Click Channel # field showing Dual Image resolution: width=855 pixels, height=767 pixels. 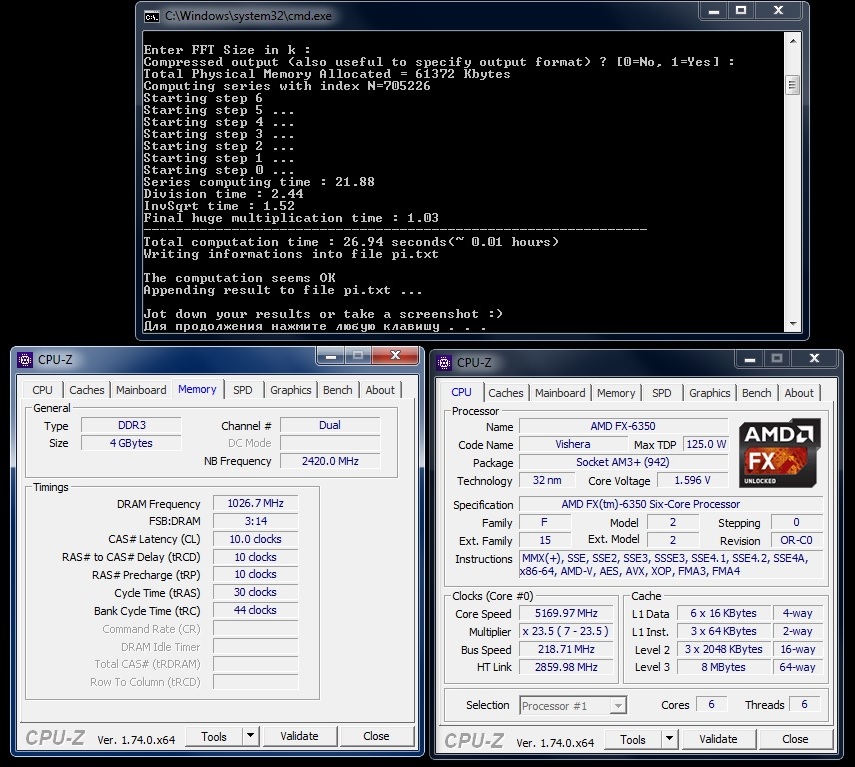(x=330, y=425)
